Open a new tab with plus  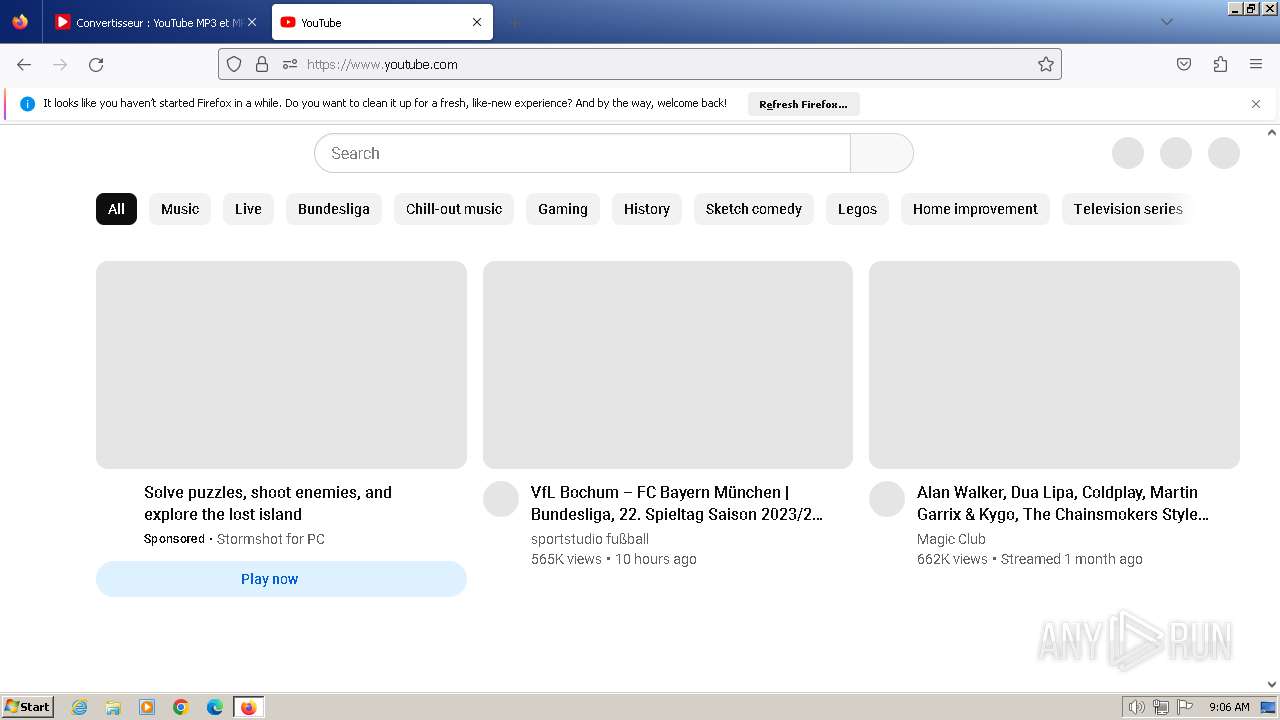(x=514, y=22)
